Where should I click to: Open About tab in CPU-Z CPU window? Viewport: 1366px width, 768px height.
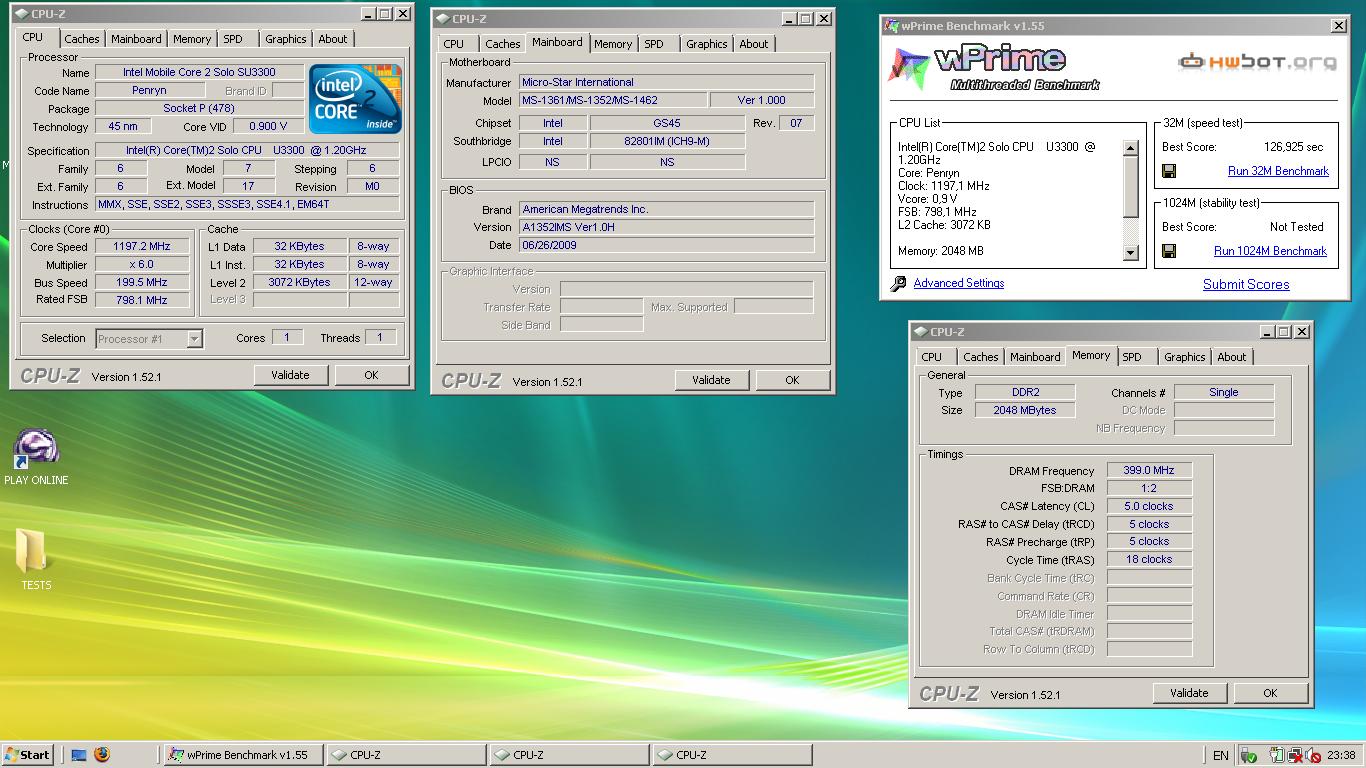coord(332,39)
